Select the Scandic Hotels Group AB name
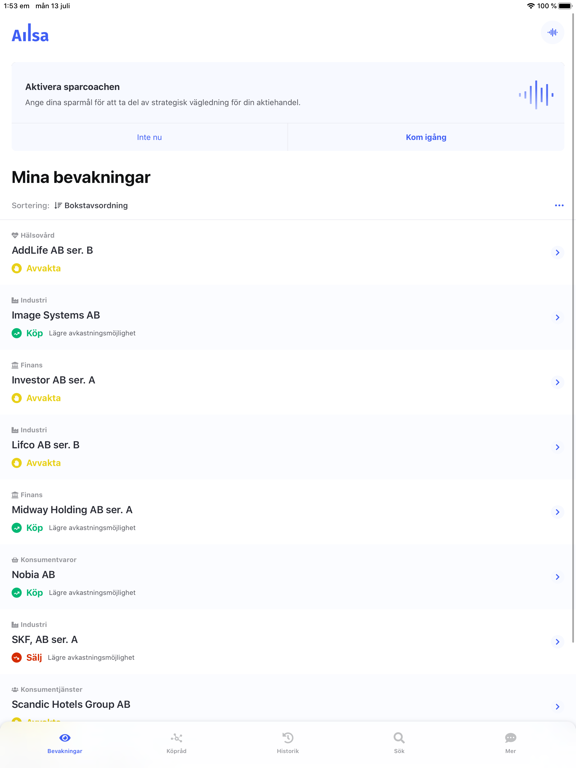The image size is (576, 768). 71,704
